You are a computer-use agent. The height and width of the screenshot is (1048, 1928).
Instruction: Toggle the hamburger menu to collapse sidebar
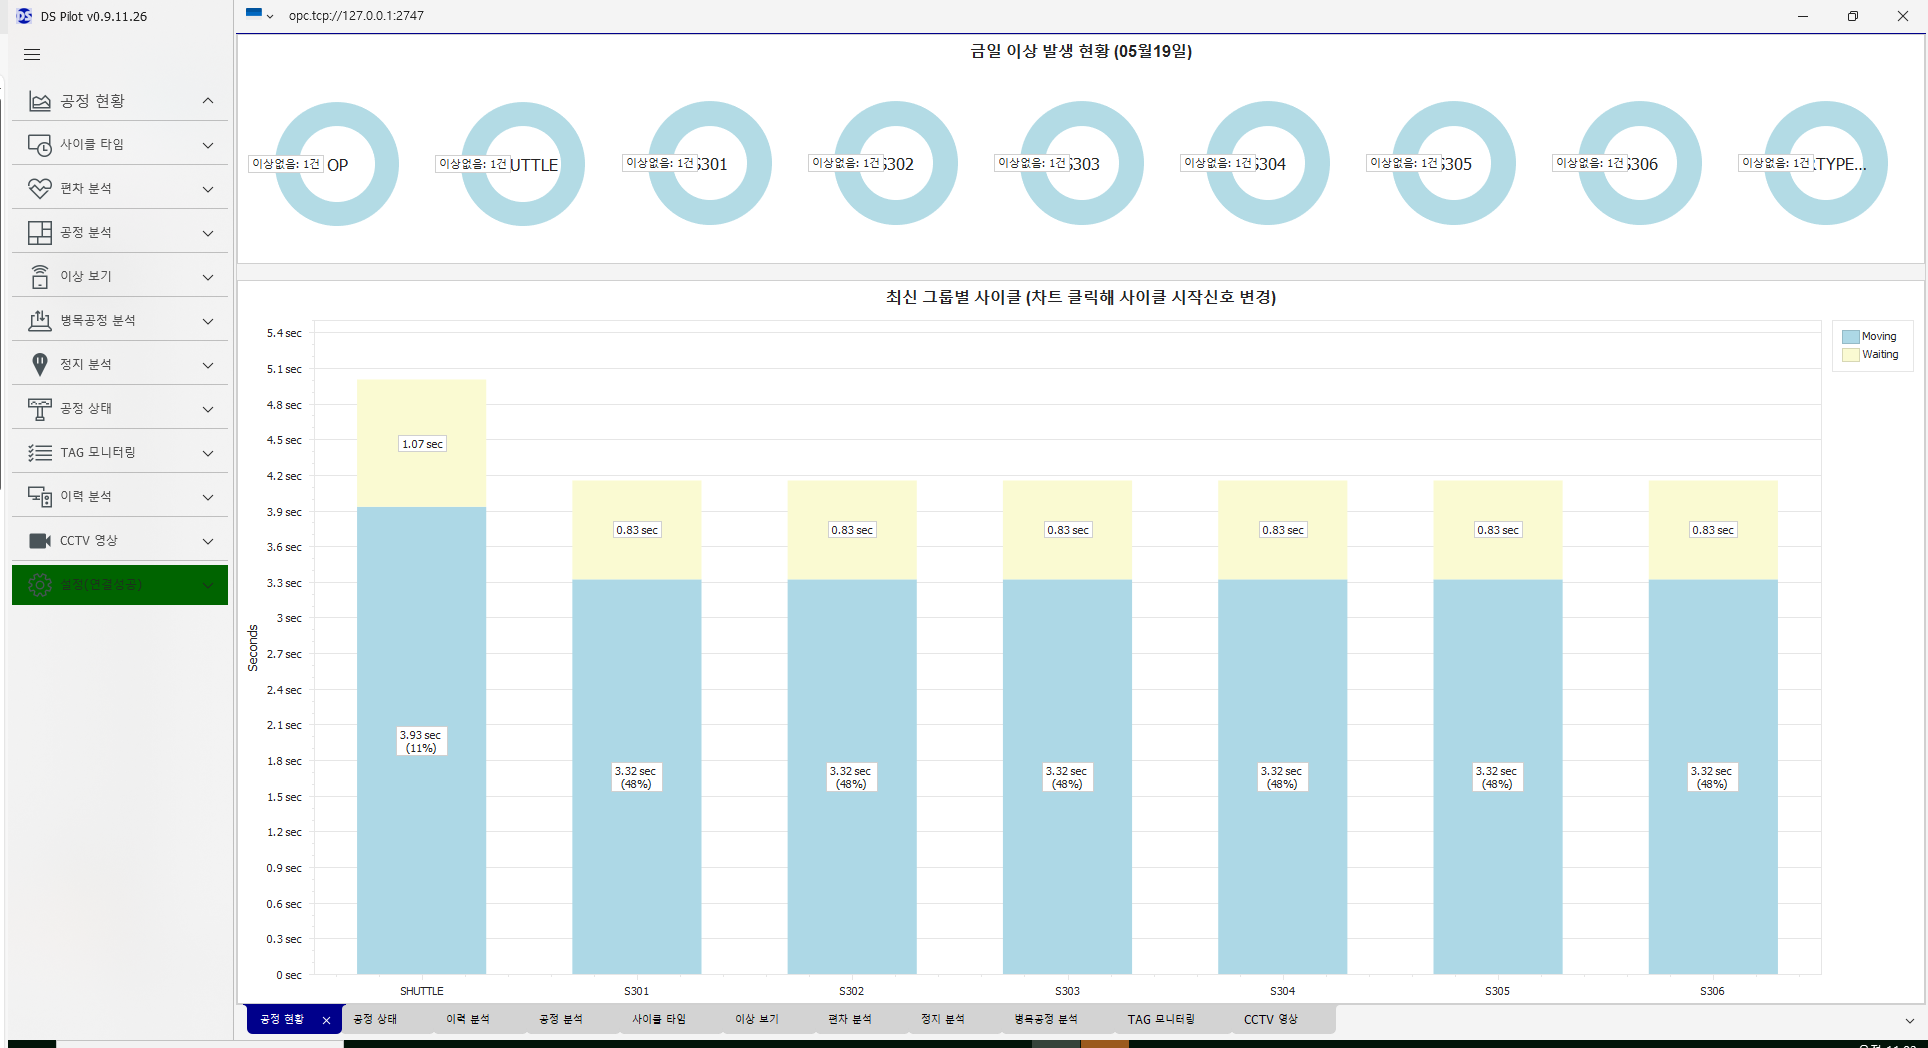tap(32, 55)
